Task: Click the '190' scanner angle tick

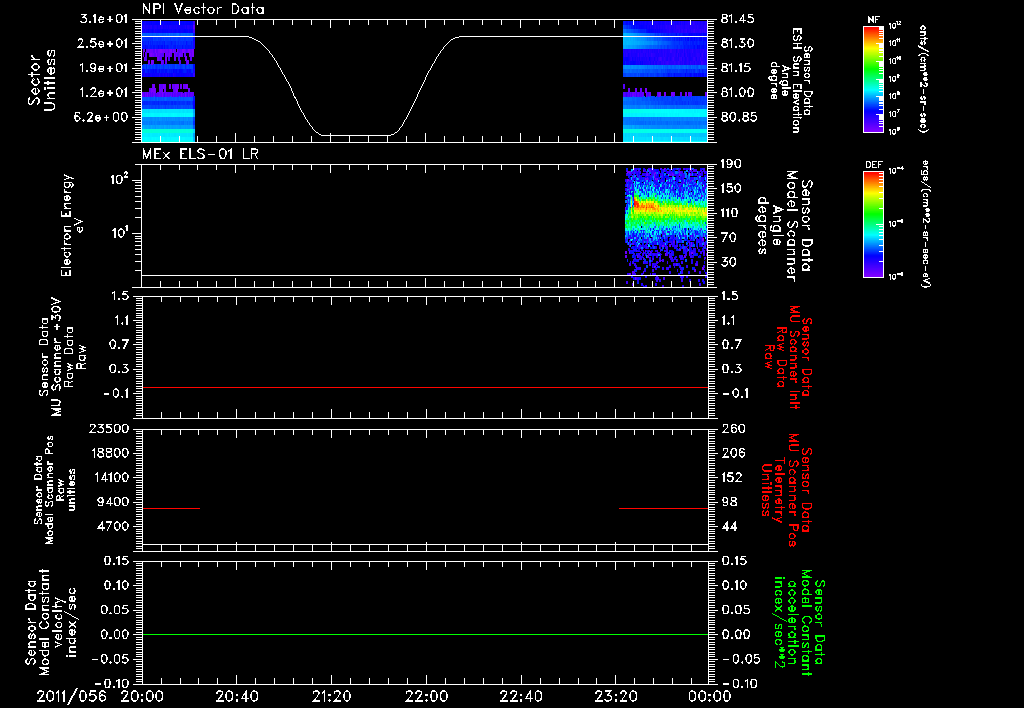Action: pos(731,164)
